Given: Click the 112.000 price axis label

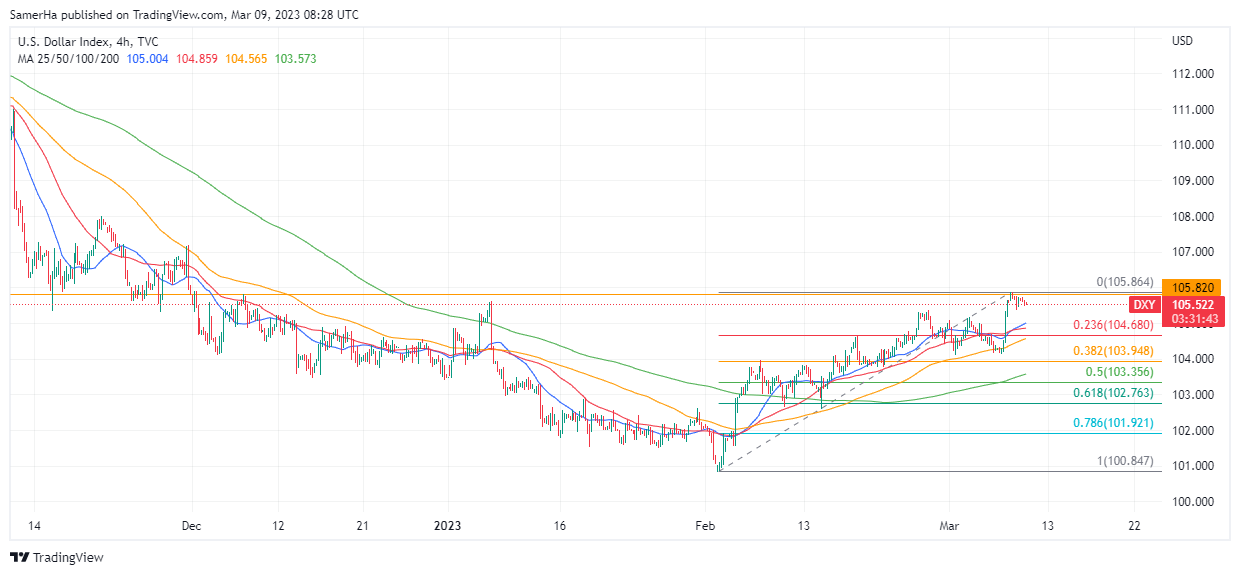Looking at the screenshot, I should tap(1192, 74).
